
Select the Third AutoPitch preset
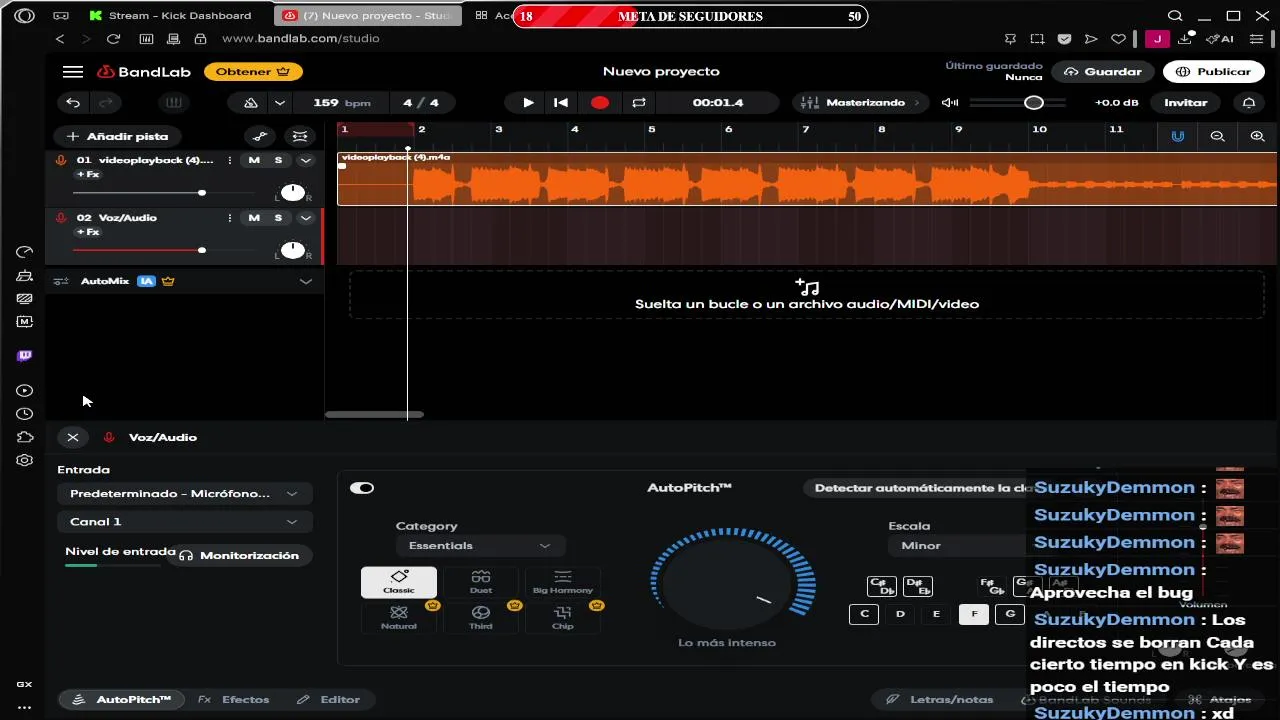point(481,617)
